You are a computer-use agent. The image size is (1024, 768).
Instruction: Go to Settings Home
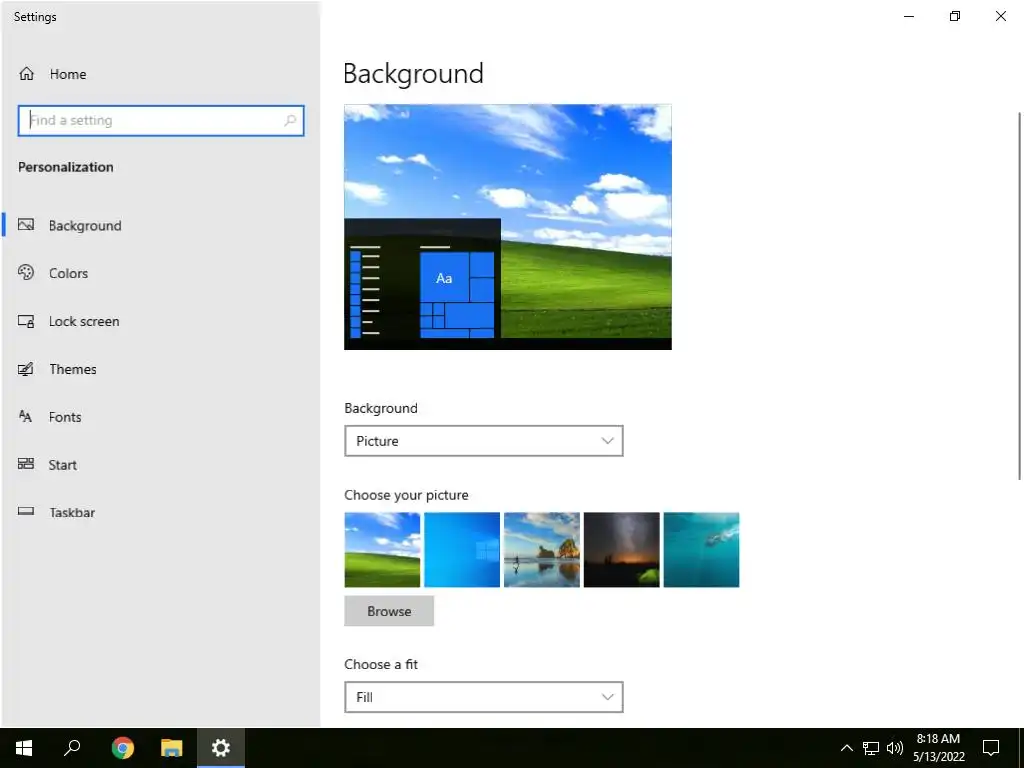tap(161, 74)
